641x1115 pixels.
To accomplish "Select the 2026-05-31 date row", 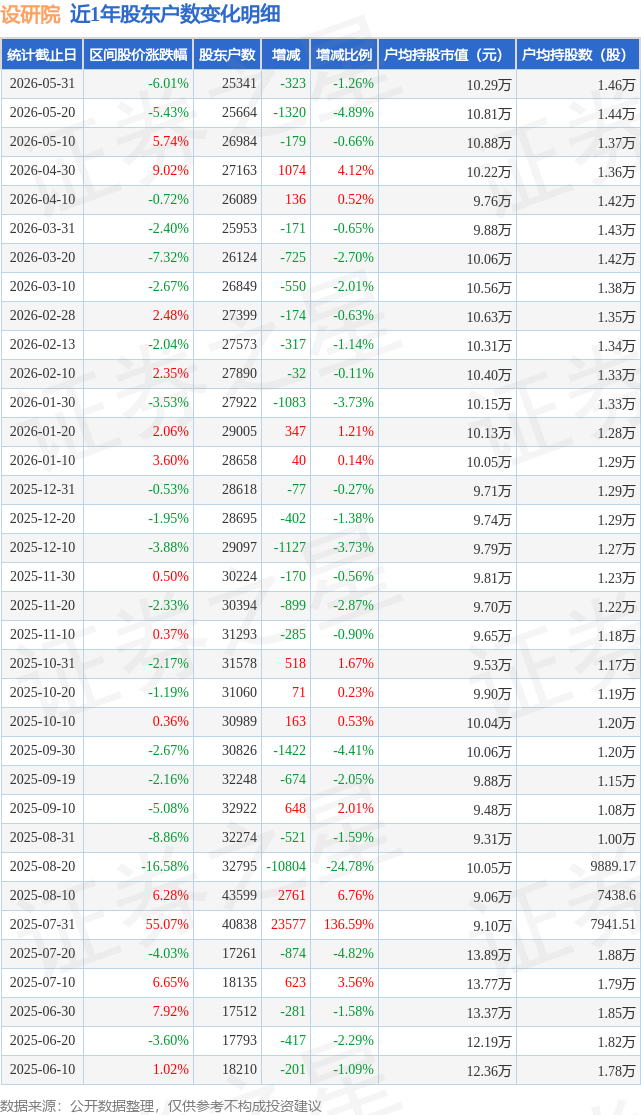I will [320, 84].
